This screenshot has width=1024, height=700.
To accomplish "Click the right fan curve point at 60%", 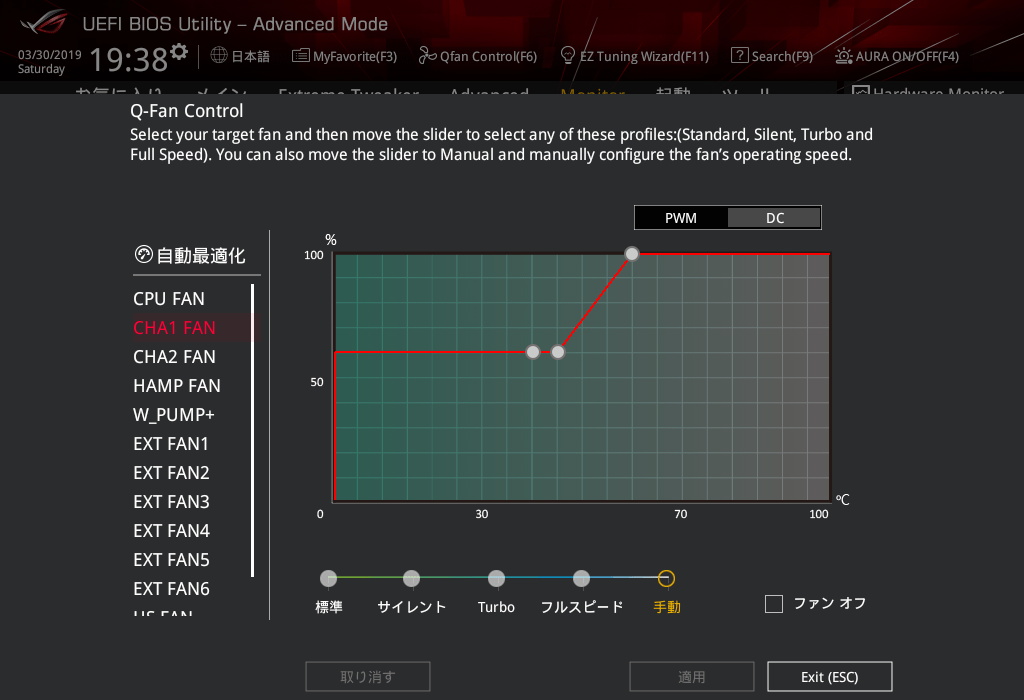I will click(x=558, y=352).
